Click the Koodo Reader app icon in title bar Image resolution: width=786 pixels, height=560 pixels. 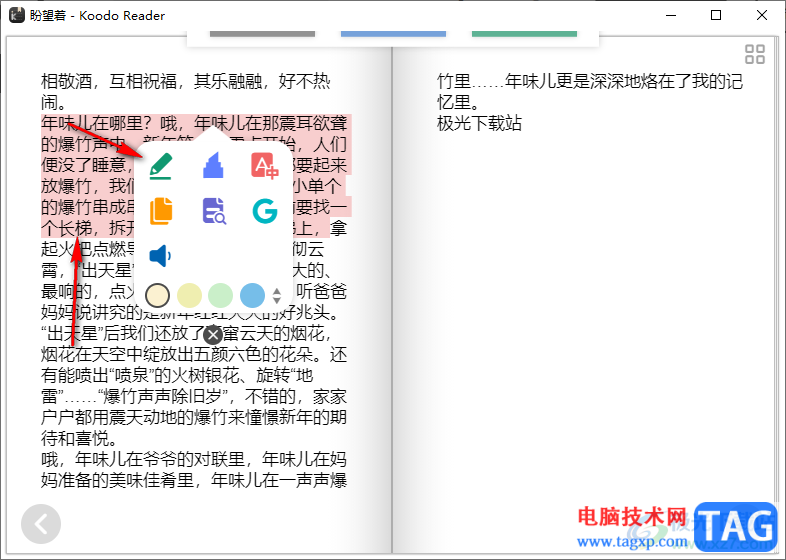point(17,15)
